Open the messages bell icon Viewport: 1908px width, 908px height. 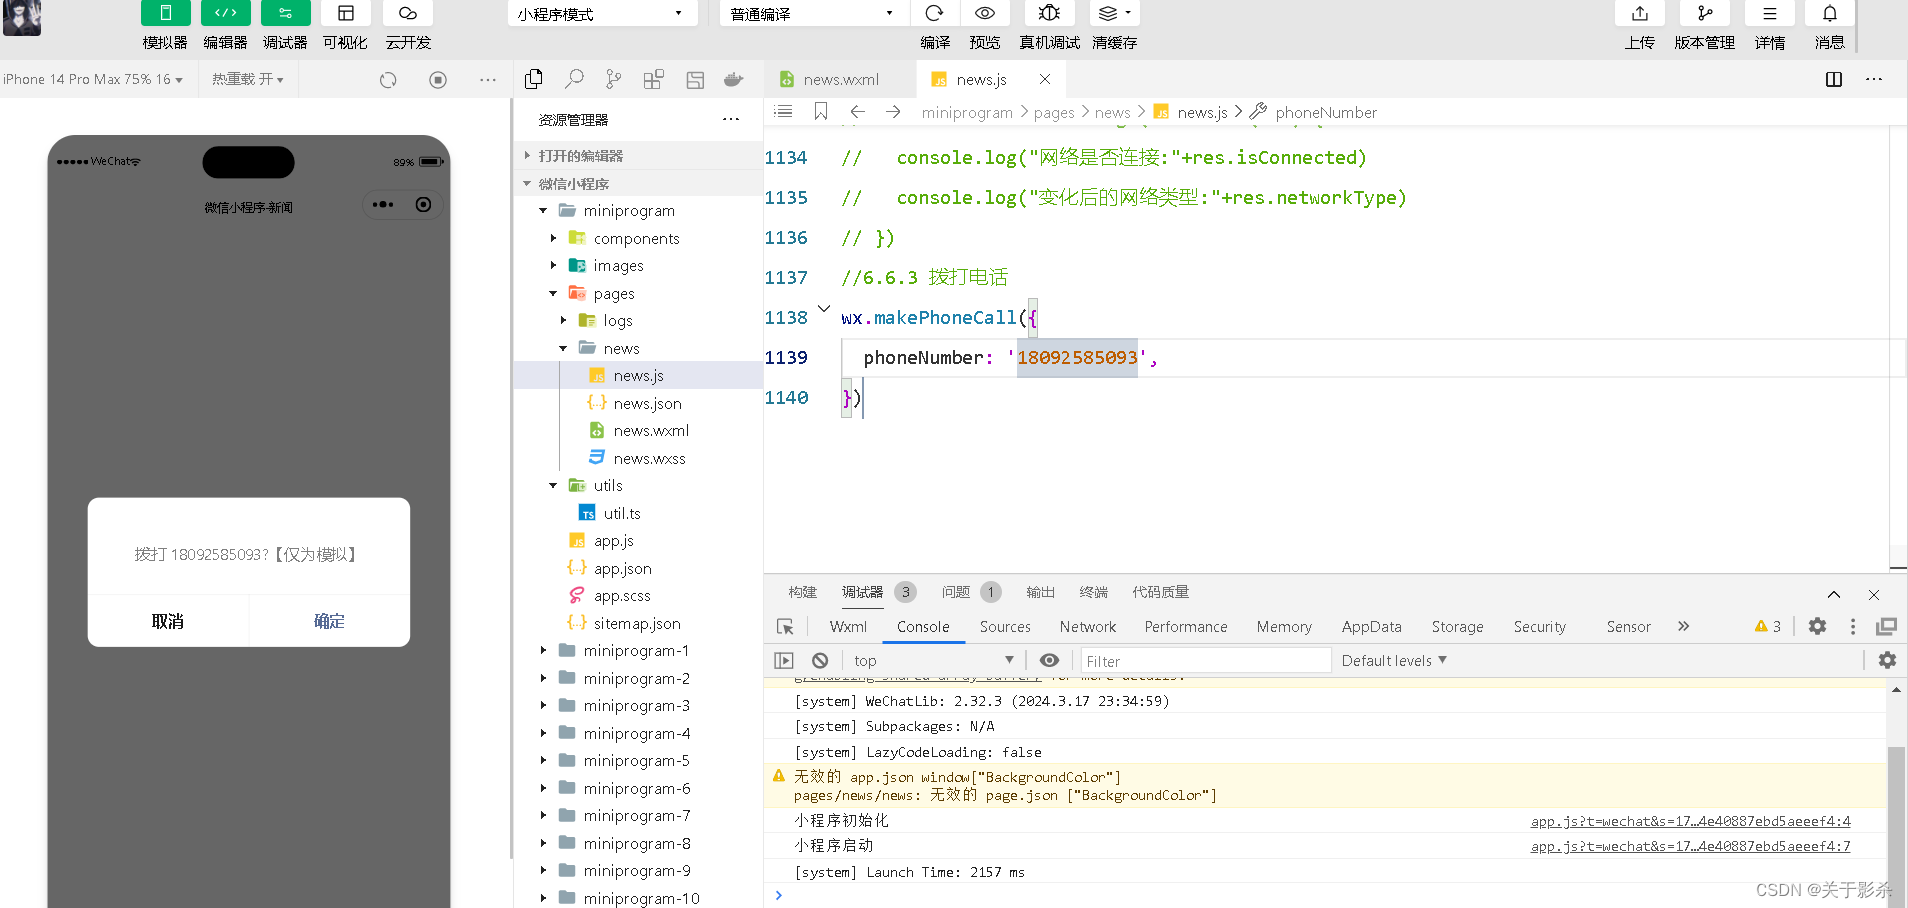coord(1830,13)
